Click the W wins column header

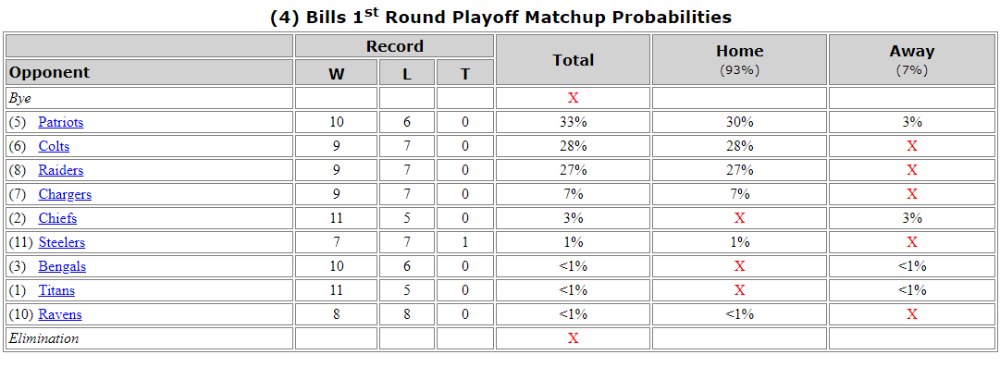tap(336, 73)
